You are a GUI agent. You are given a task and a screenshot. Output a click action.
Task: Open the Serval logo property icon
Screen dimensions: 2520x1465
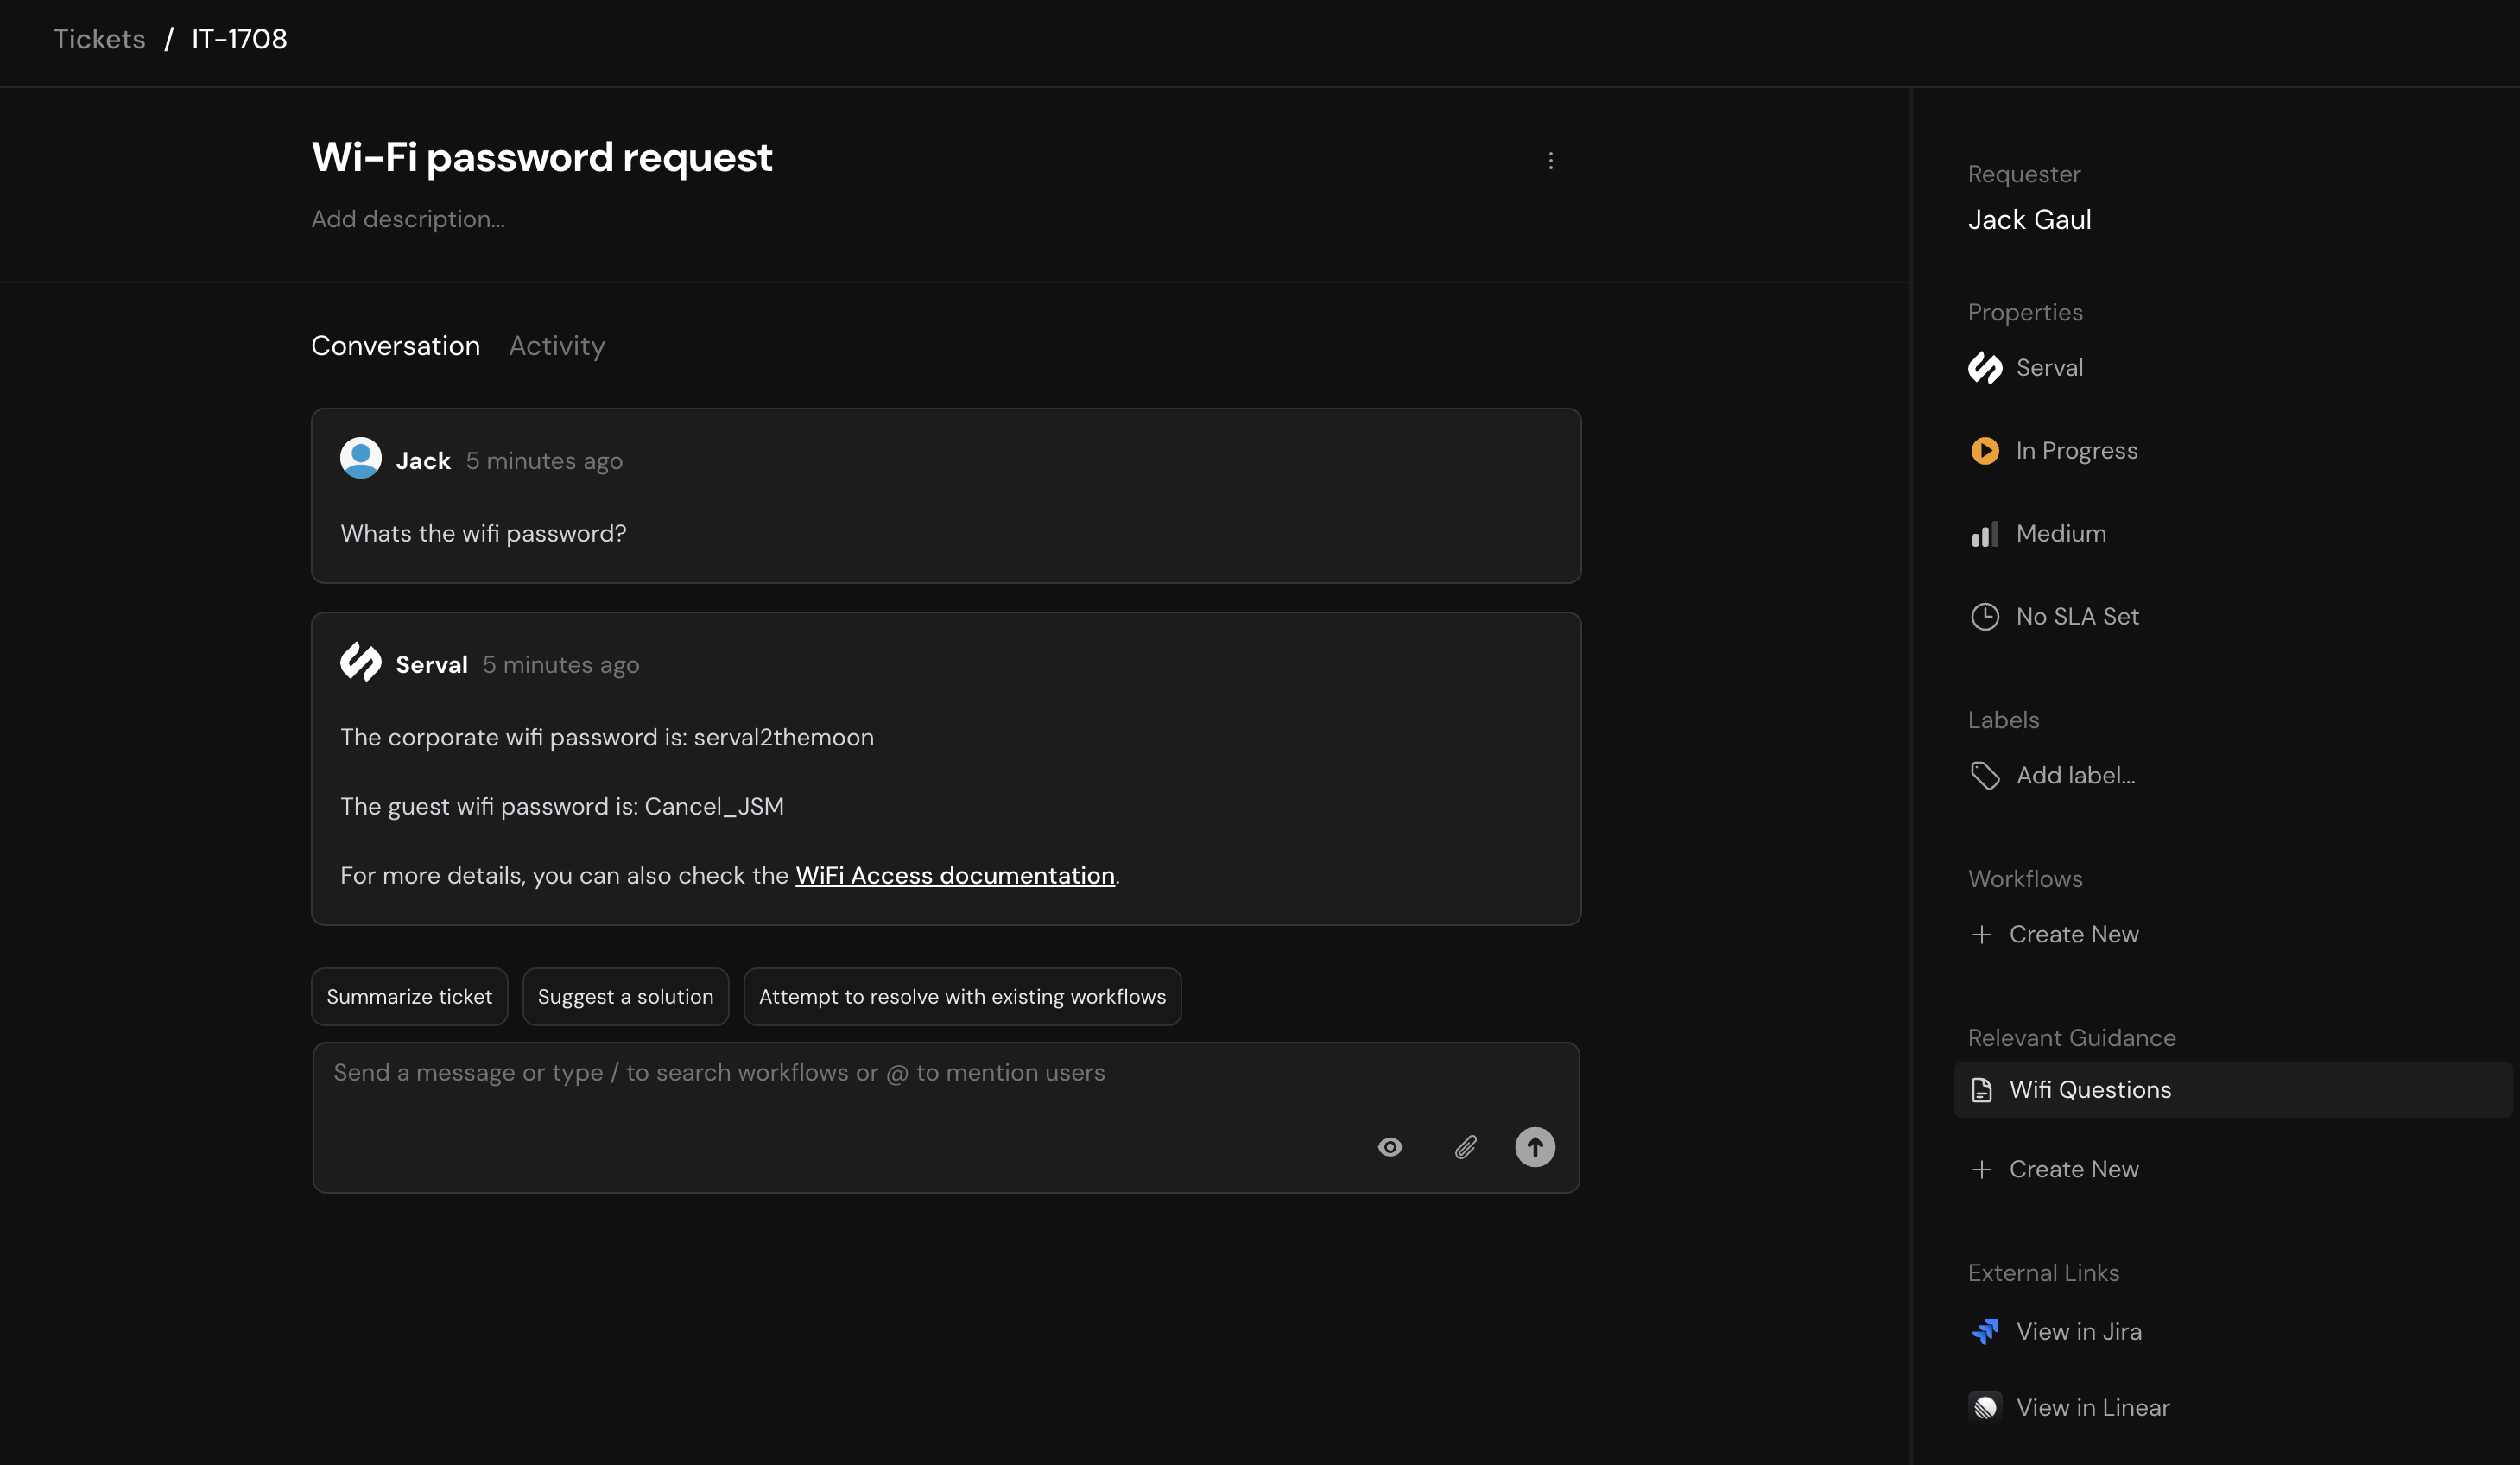1985,368
